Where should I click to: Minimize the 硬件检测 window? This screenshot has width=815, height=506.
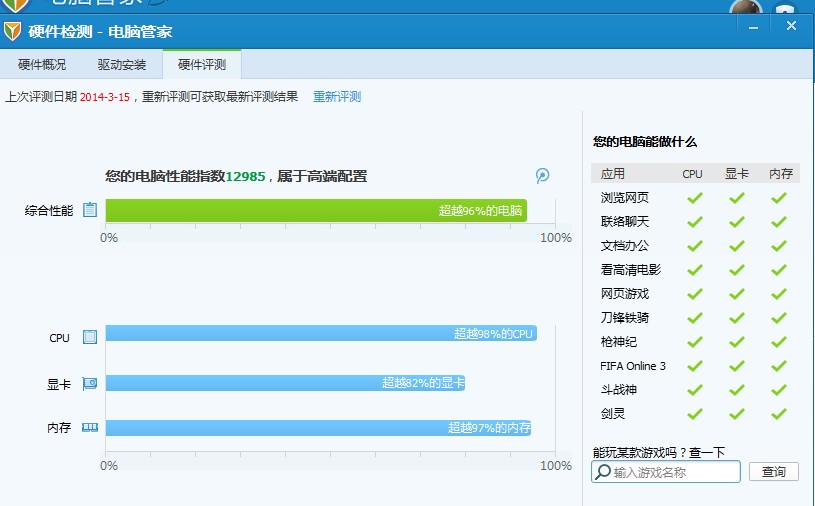click(758, 27)
